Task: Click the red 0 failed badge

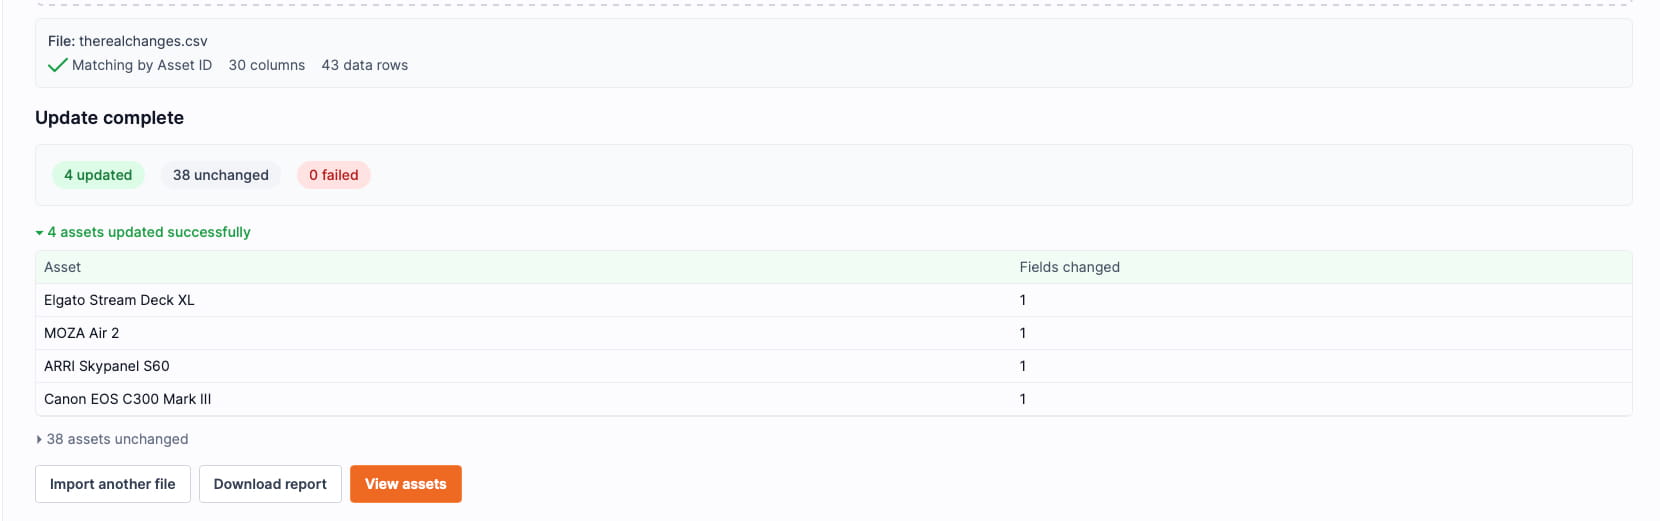Action: [333, 175]
